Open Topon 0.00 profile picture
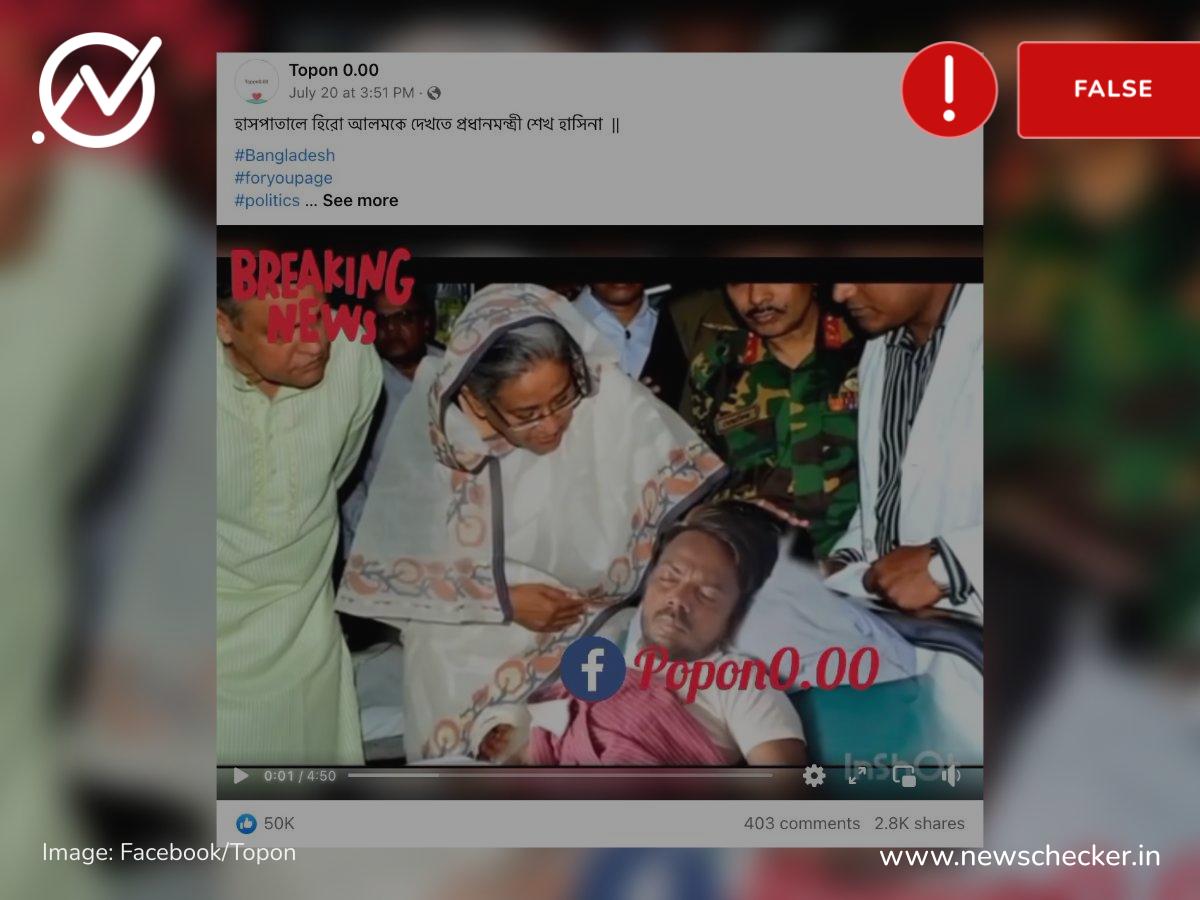 coord(257,82)
